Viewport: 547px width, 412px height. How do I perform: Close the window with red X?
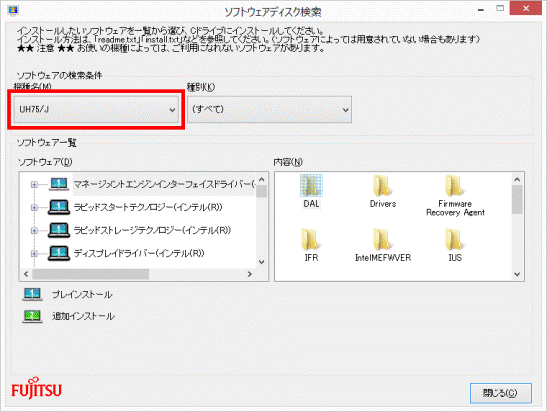526,8
